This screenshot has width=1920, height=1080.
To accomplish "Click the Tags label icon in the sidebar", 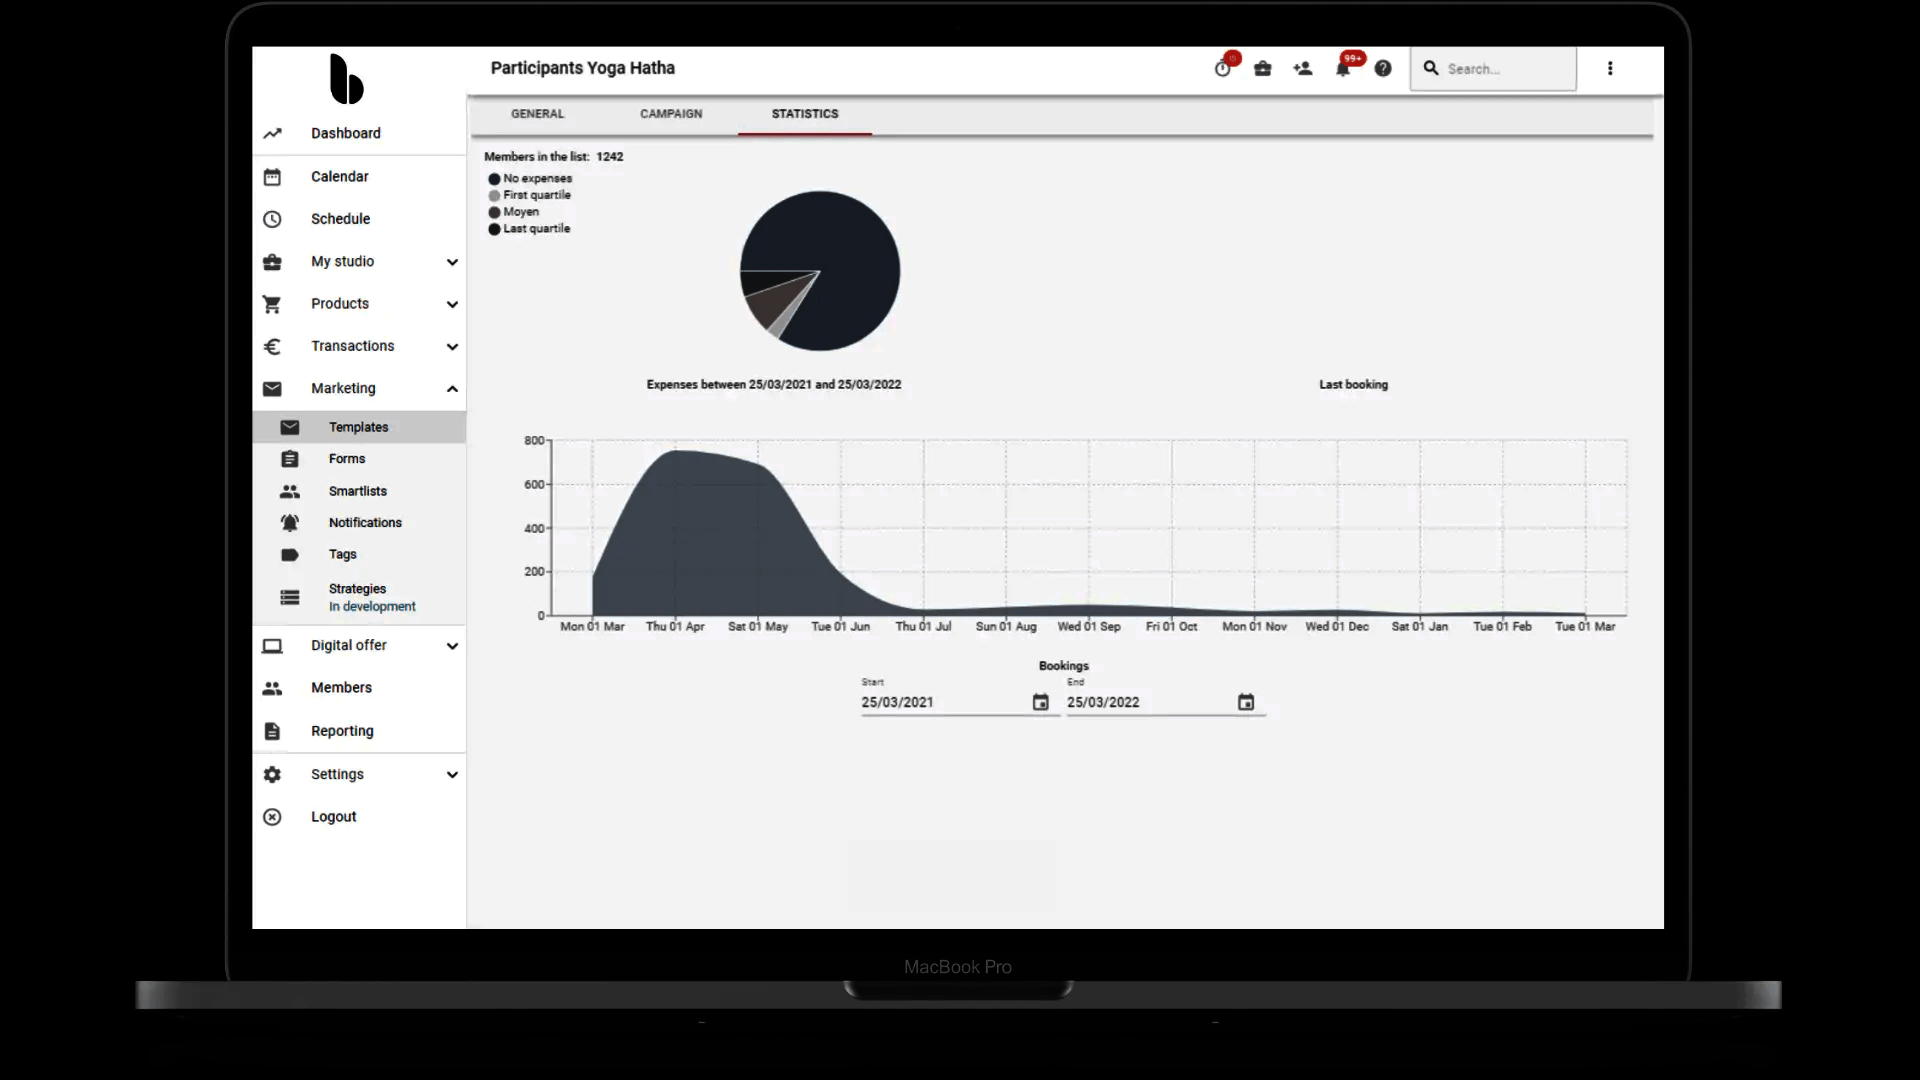I will point(289,555).
